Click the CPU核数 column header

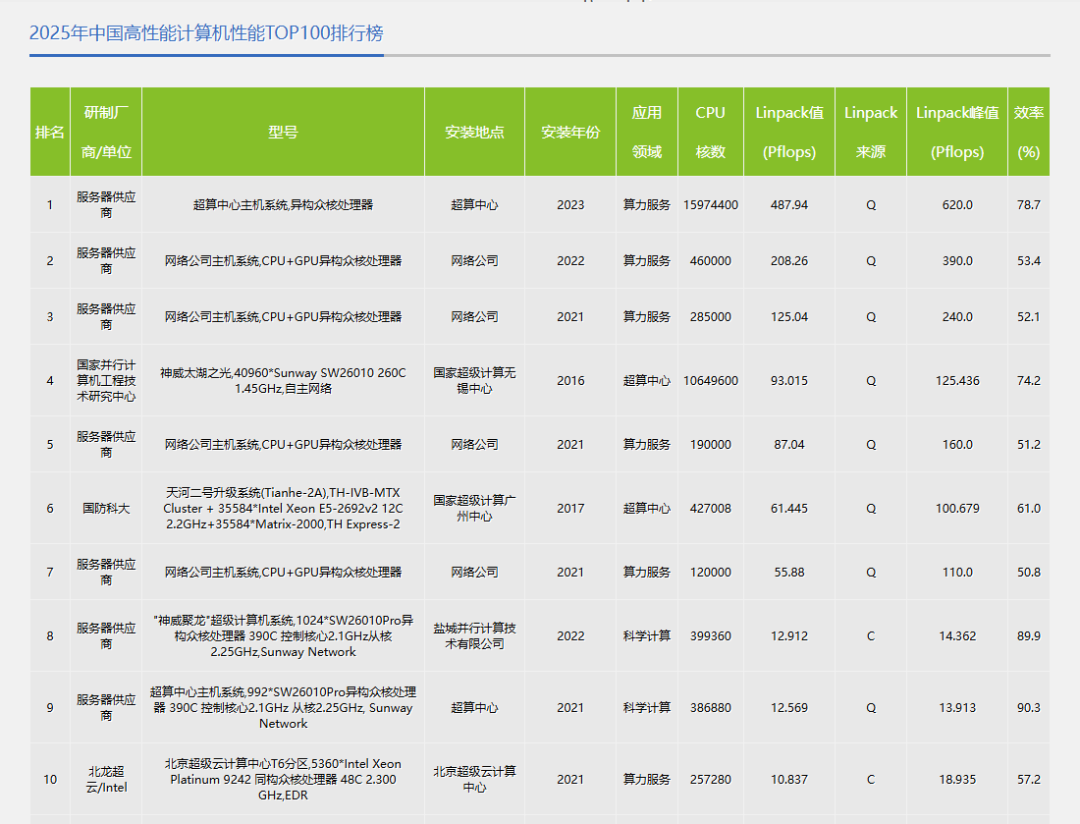[710, 132]
